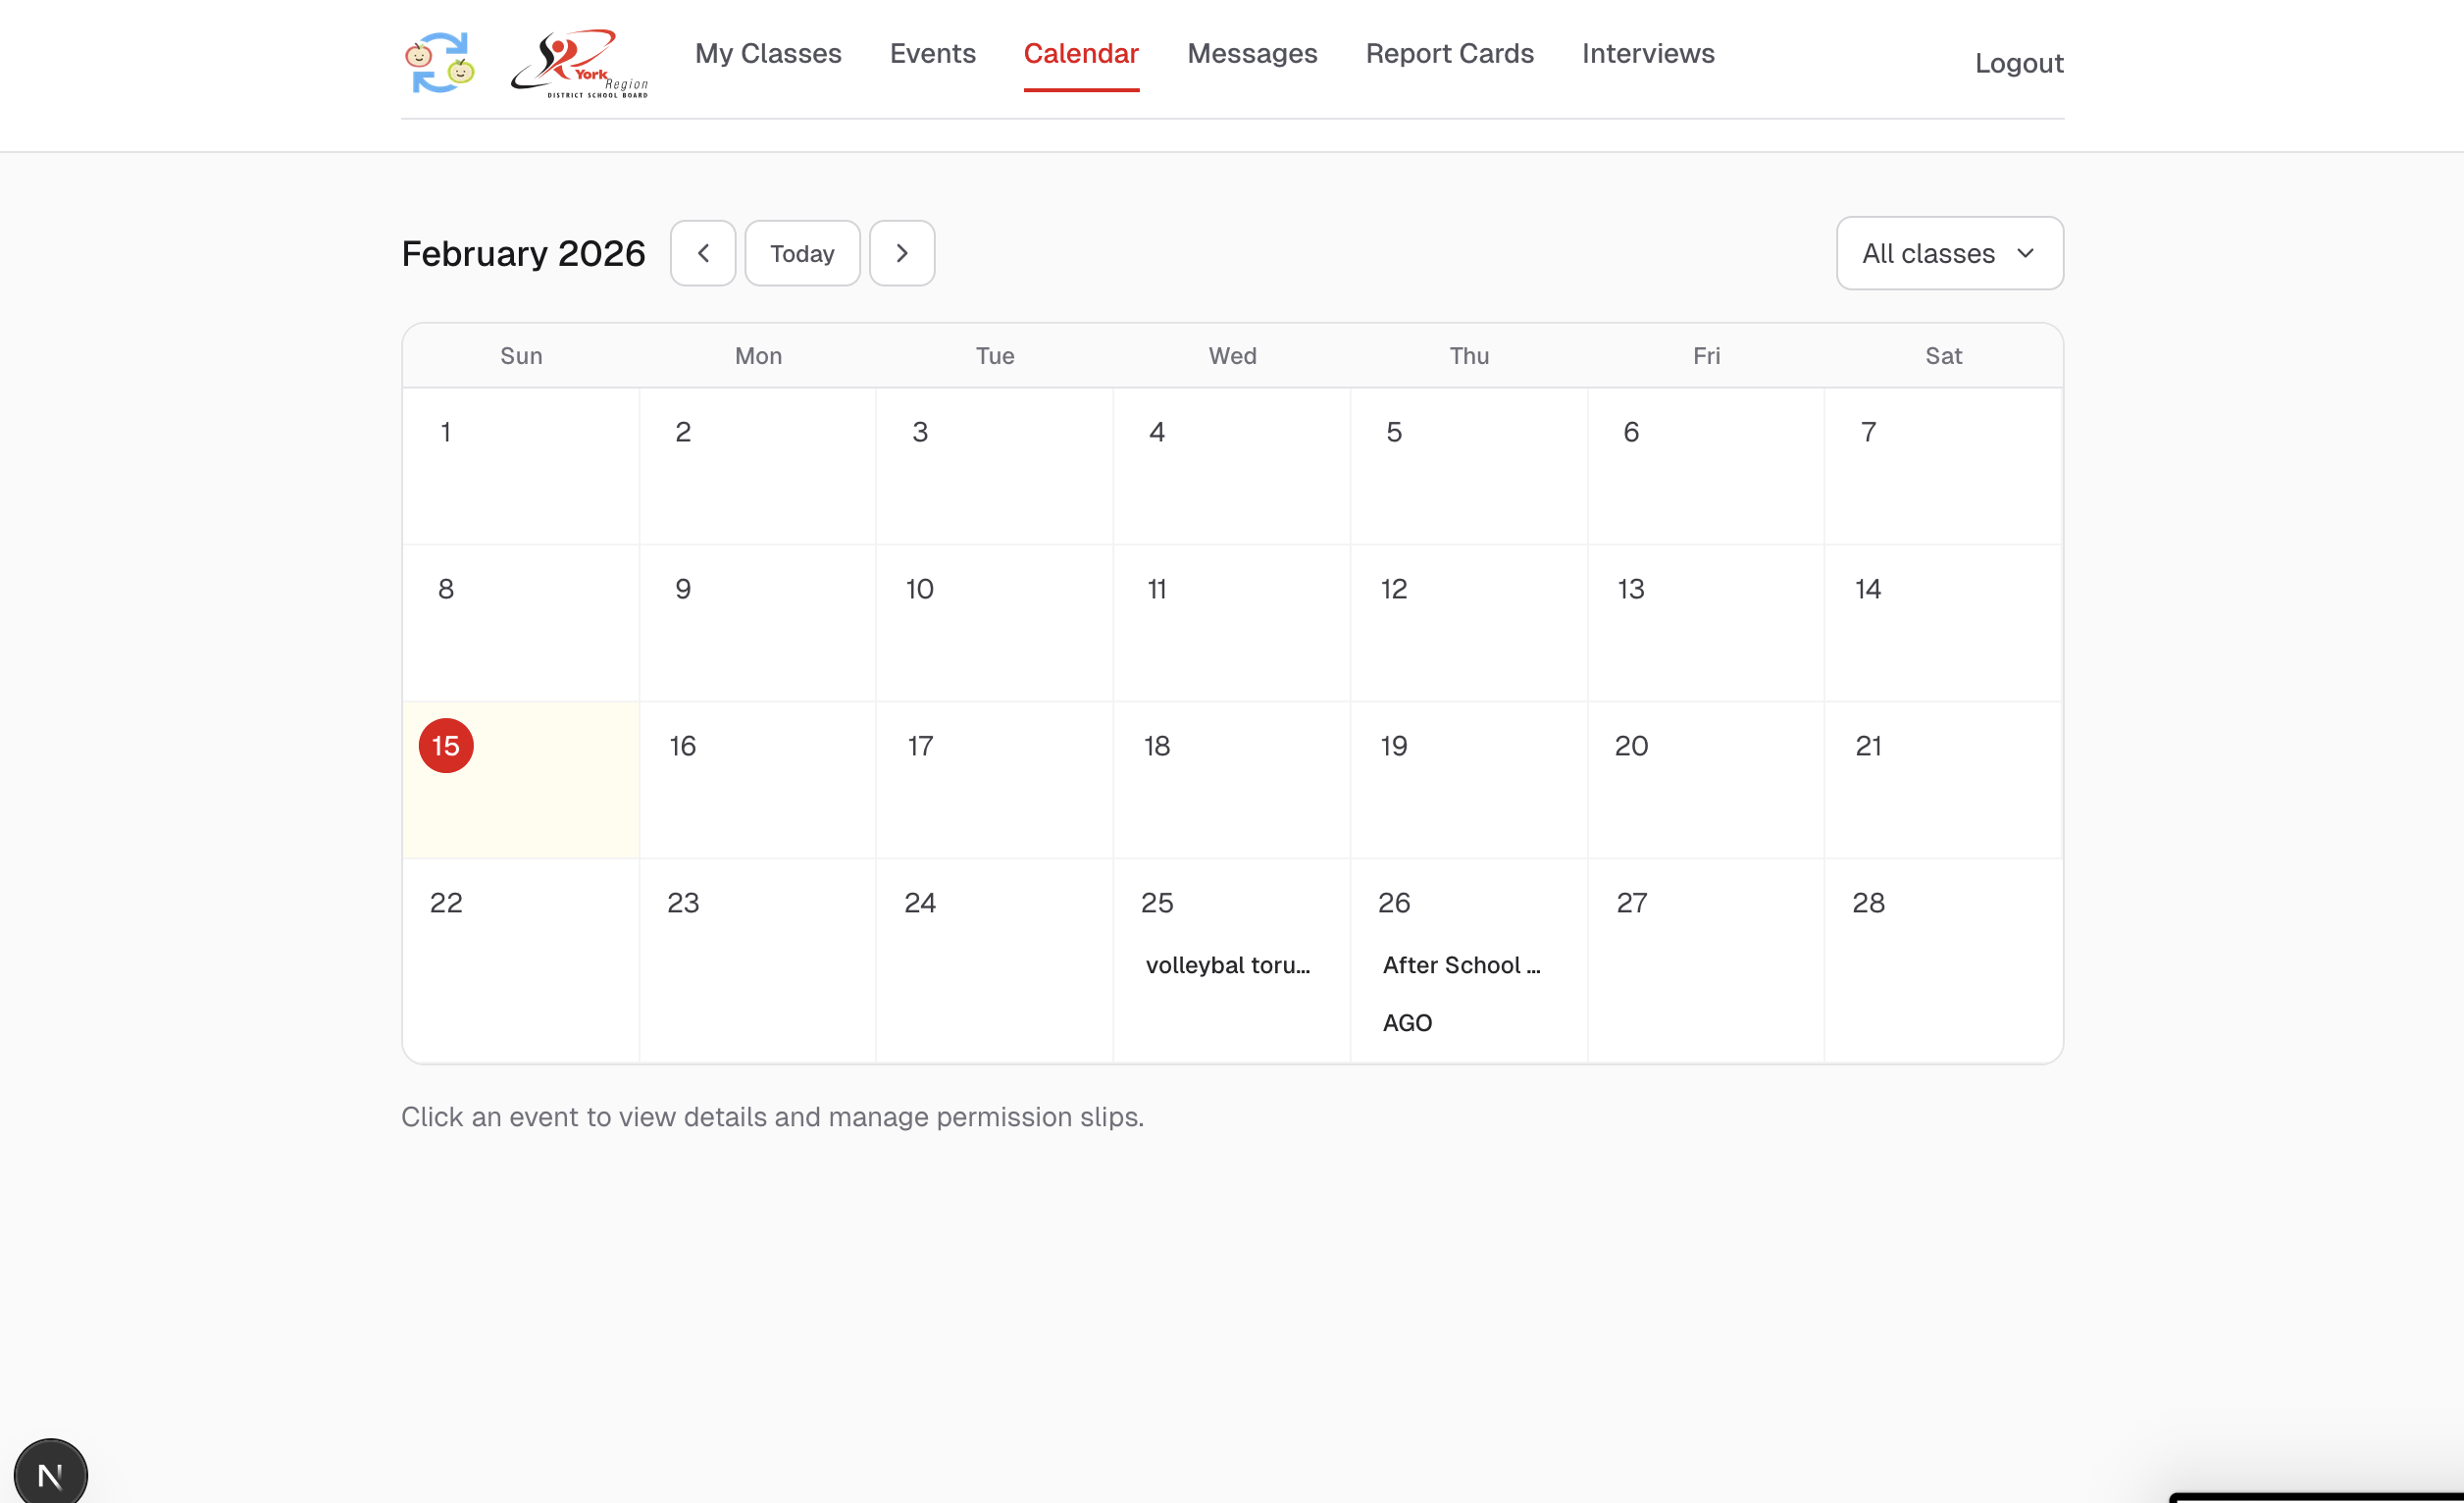Go to previous month with left chevron
The height and width of the screenshot is (1503, 2464).
point(702,253)
